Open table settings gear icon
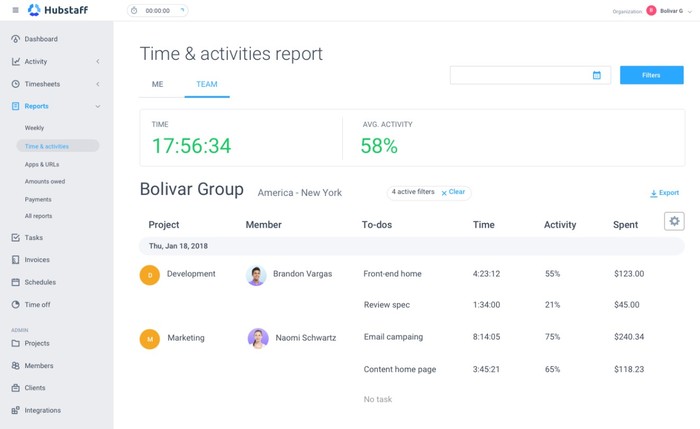Viewport: 700px width, 429px height. click(x=674, y=221)
